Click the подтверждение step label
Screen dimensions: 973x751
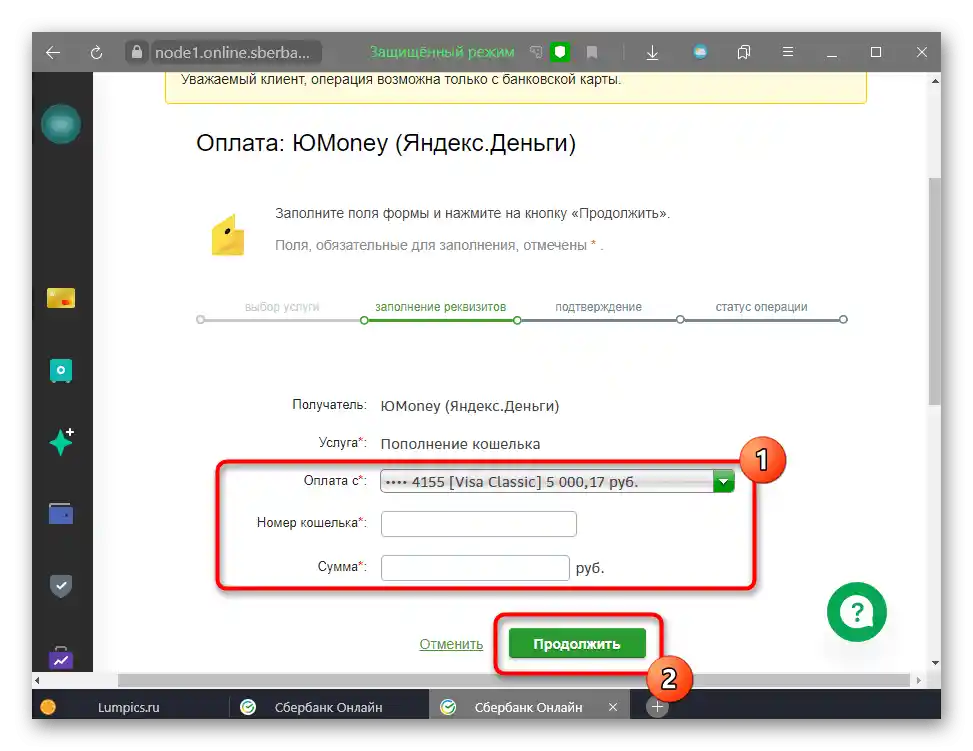click(x=598, y=307)
